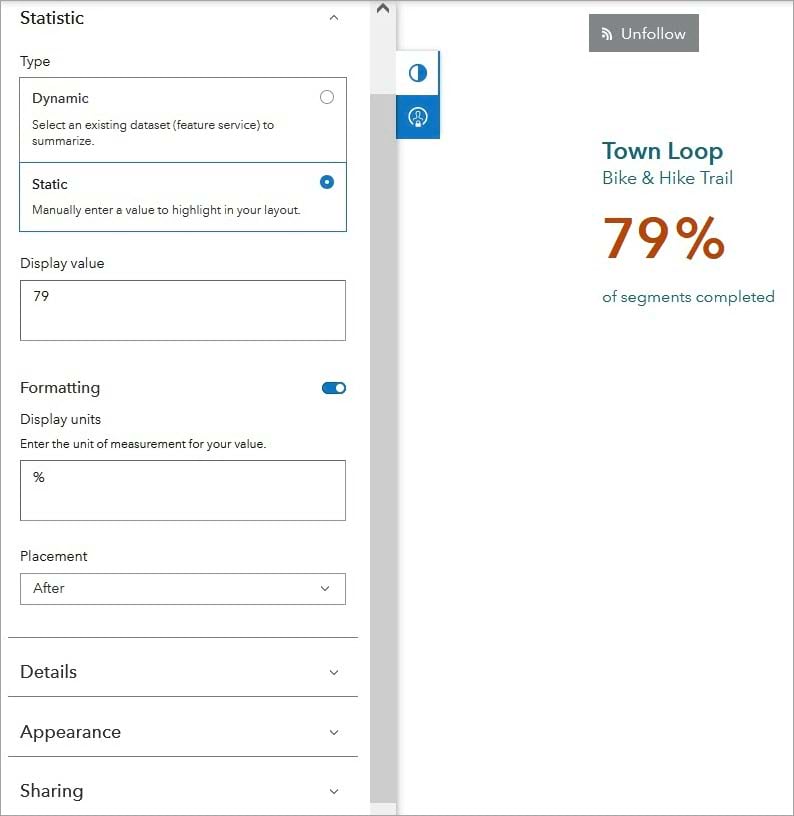
Task: Click the Unfollow button
Action: point(644,34)
